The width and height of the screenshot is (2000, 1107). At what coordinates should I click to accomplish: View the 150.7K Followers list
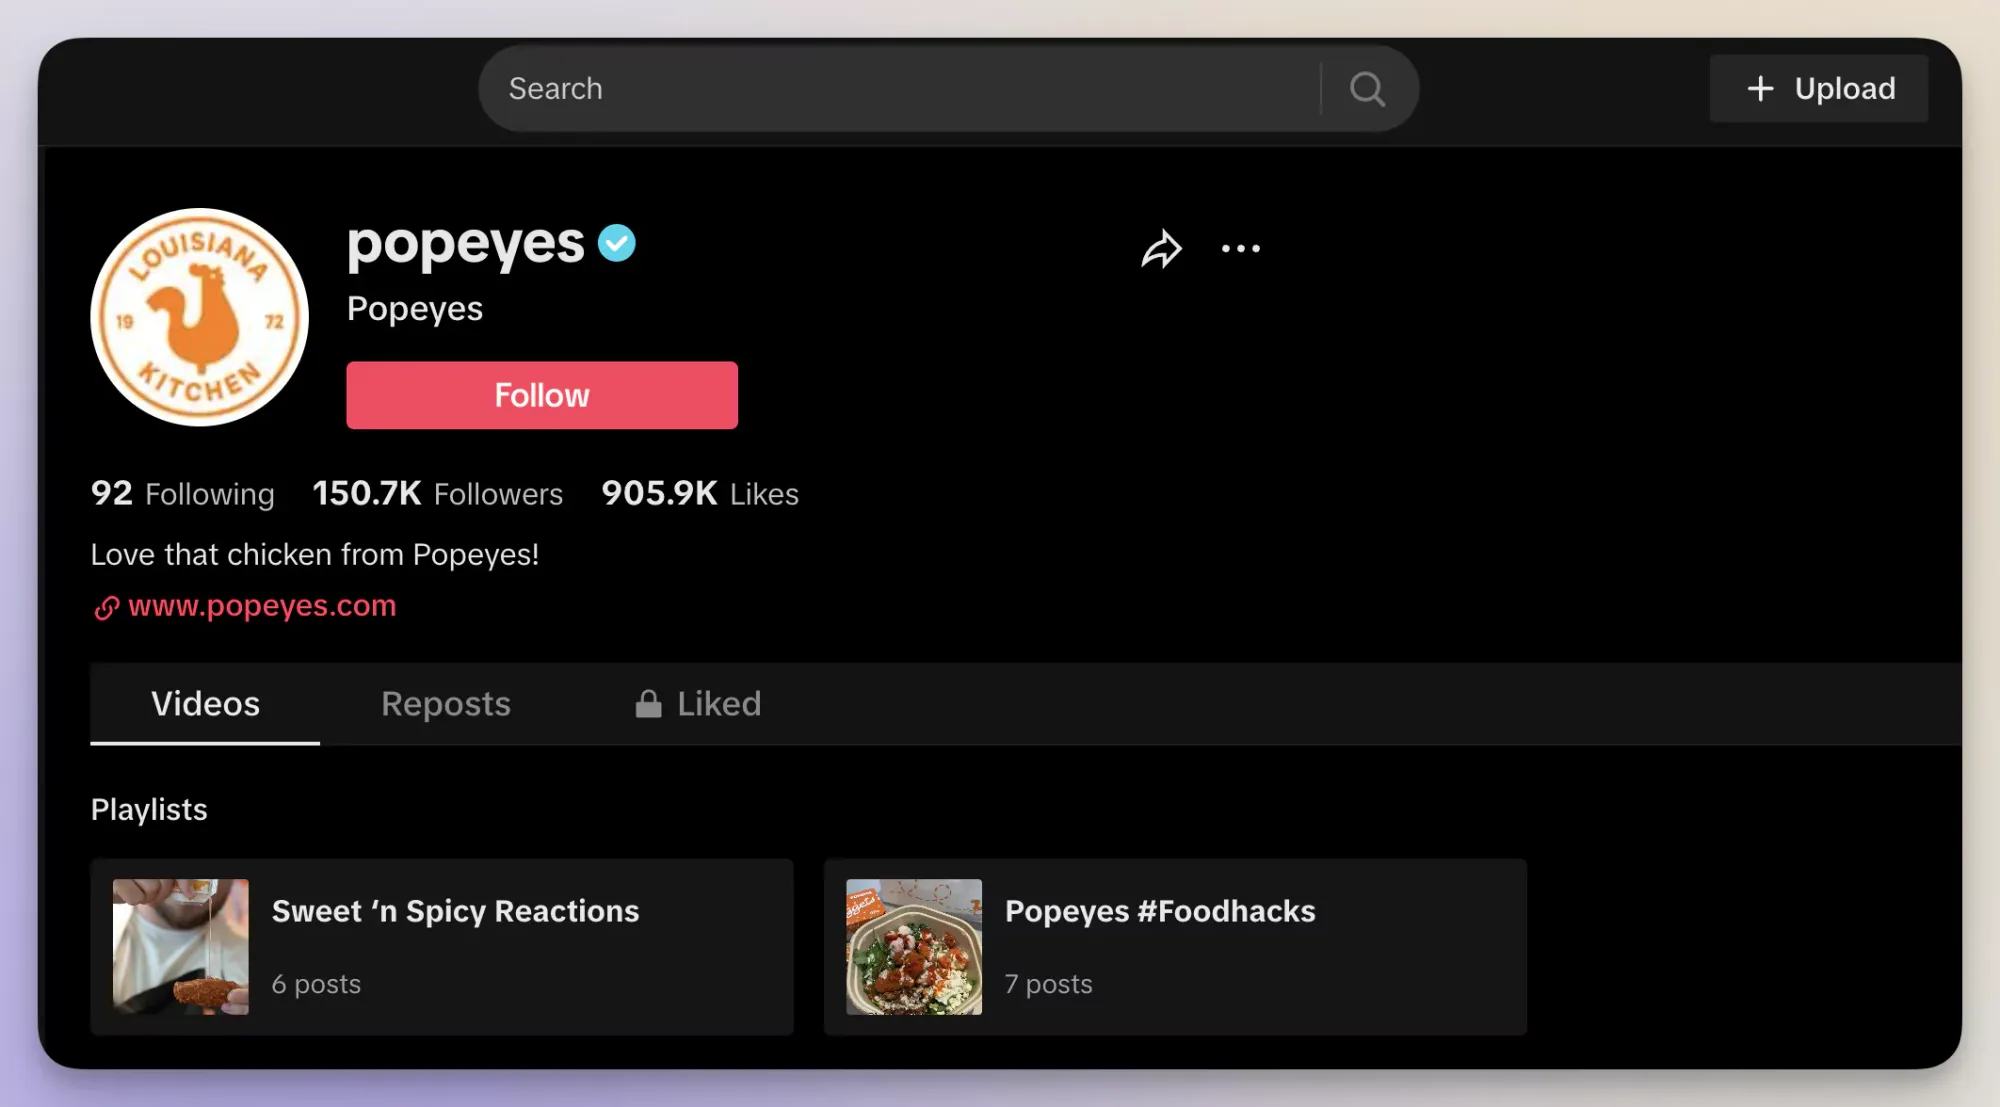tap(438, 494)
